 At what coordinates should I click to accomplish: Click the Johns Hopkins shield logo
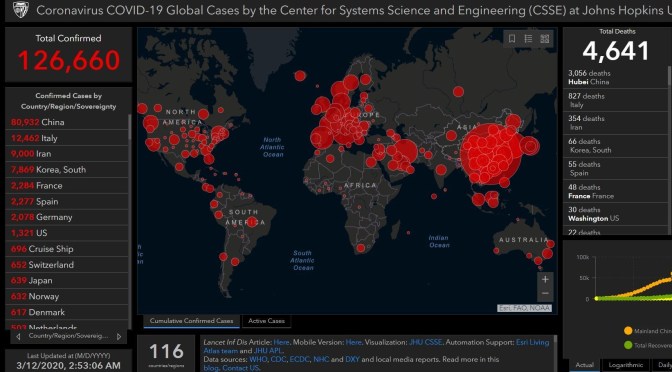coord(20,9)
